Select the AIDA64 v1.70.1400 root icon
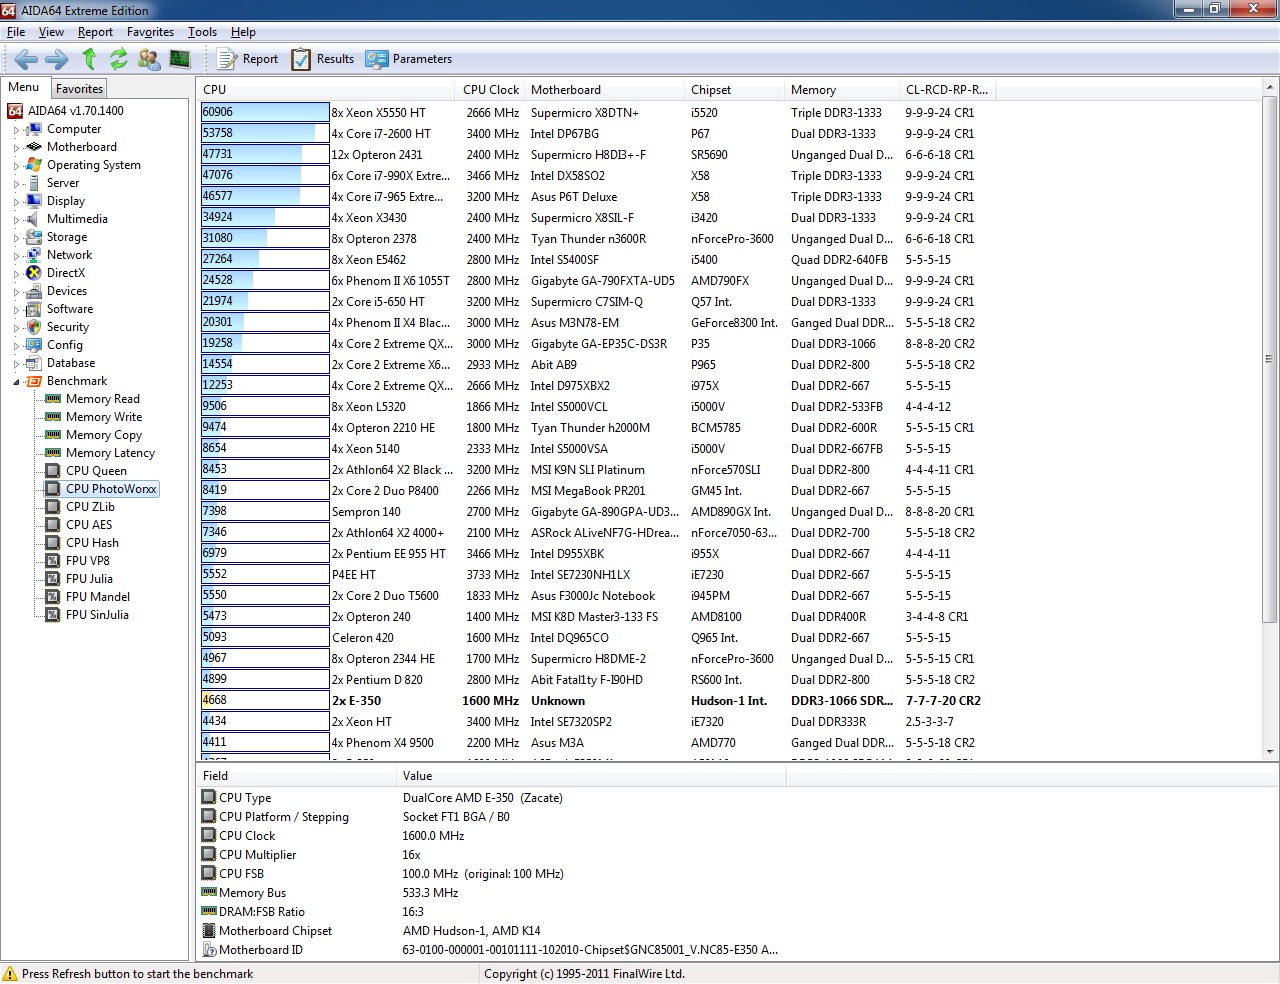The height and width of the screenshot is (984, 1280). point(15,111)
